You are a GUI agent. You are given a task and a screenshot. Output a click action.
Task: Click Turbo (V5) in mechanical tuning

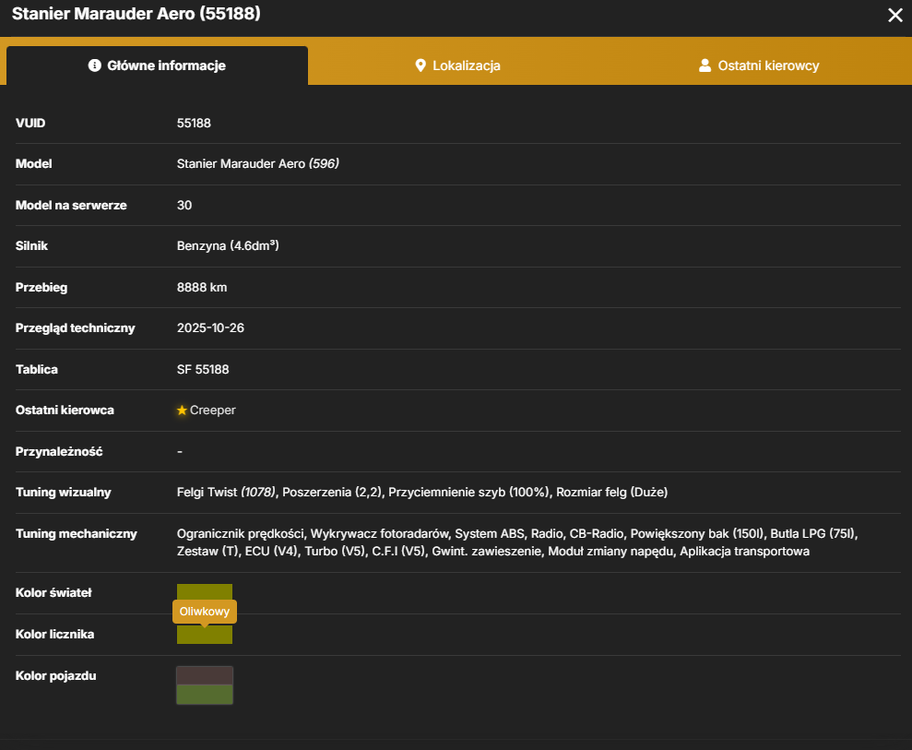pyautogui.click(x=334, y=551)
